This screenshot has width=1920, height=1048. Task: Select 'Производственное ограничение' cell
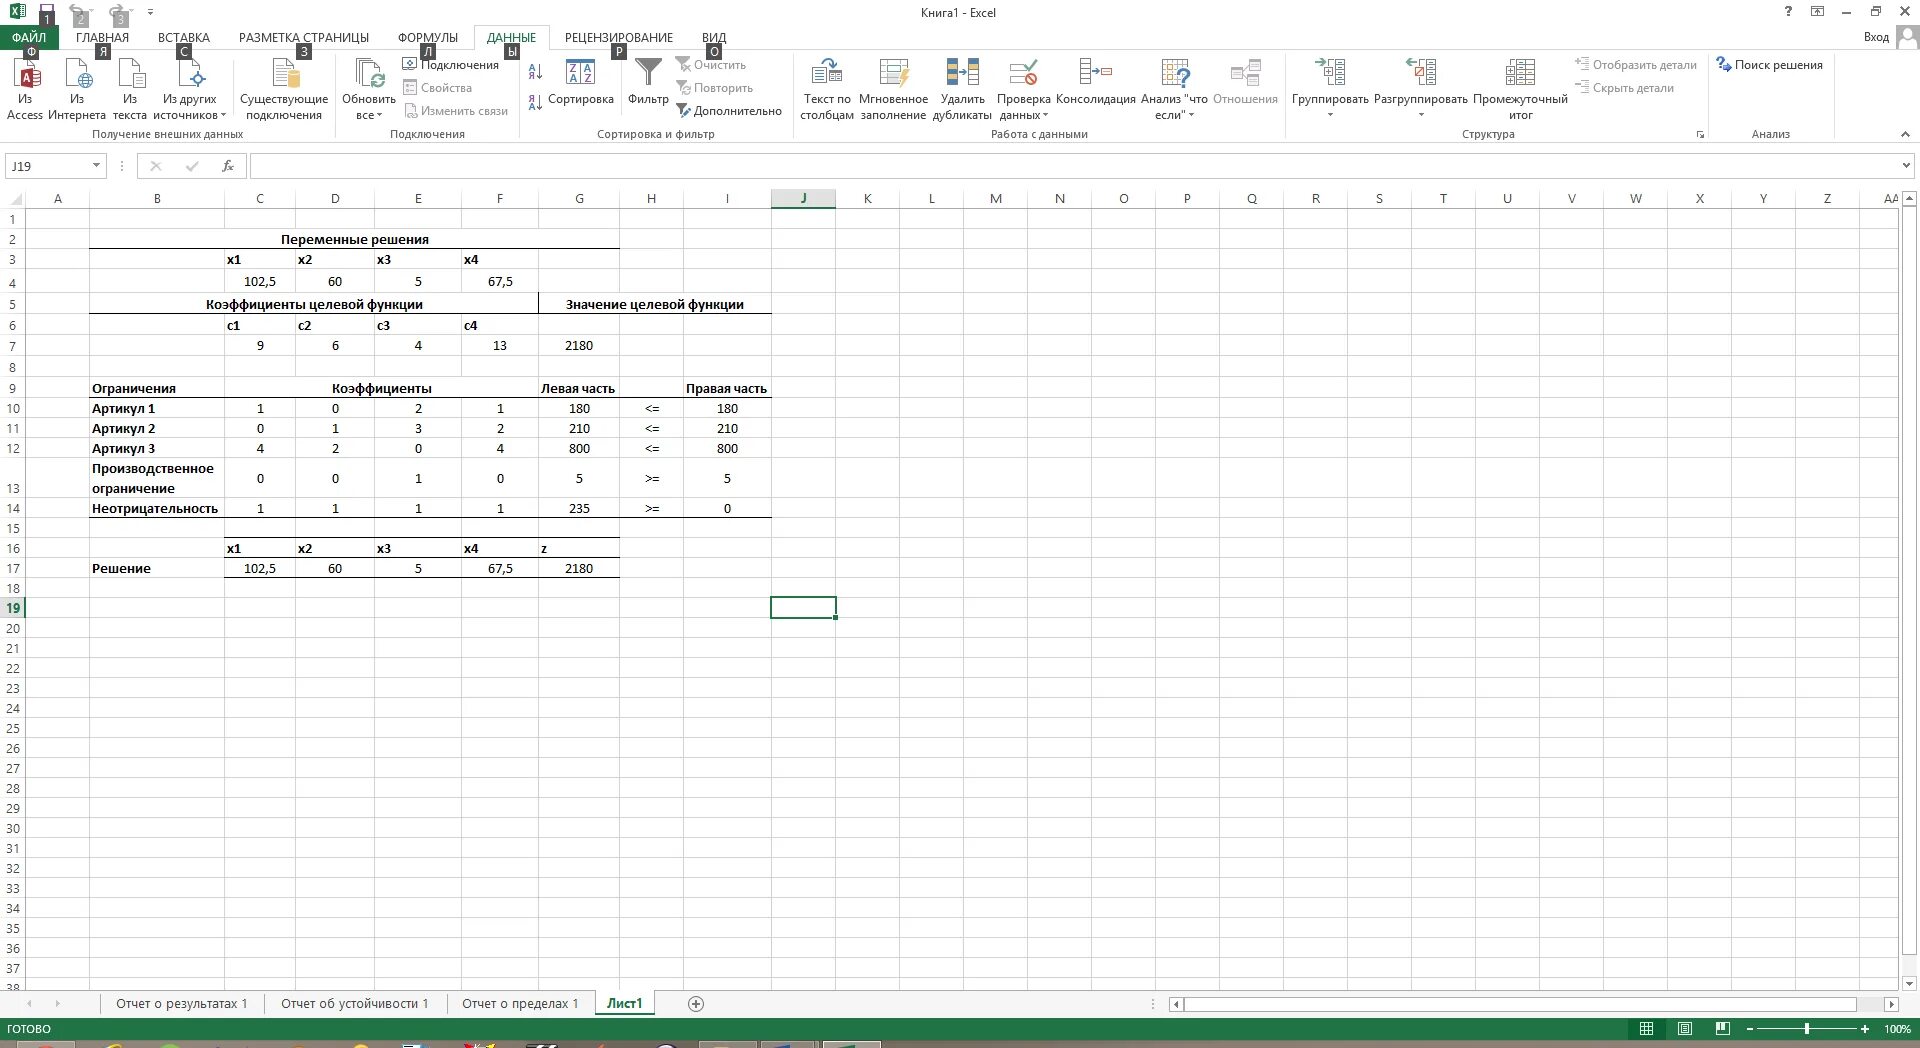(157, 478)
